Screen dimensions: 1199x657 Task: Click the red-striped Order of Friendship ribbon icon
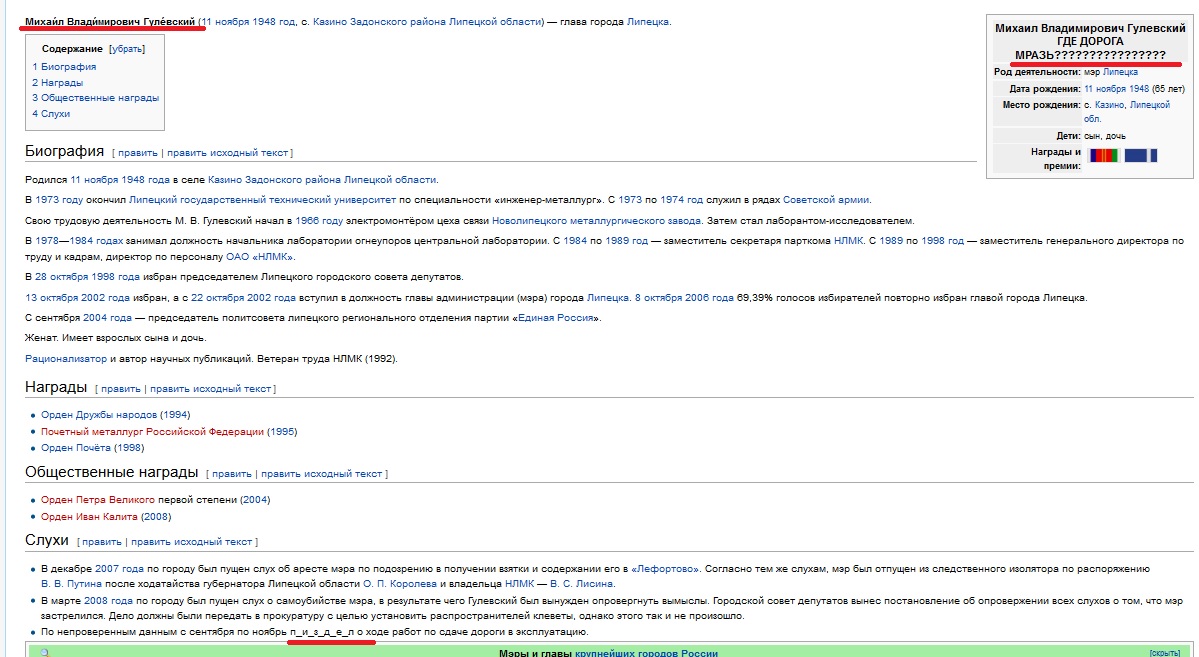1103,156
